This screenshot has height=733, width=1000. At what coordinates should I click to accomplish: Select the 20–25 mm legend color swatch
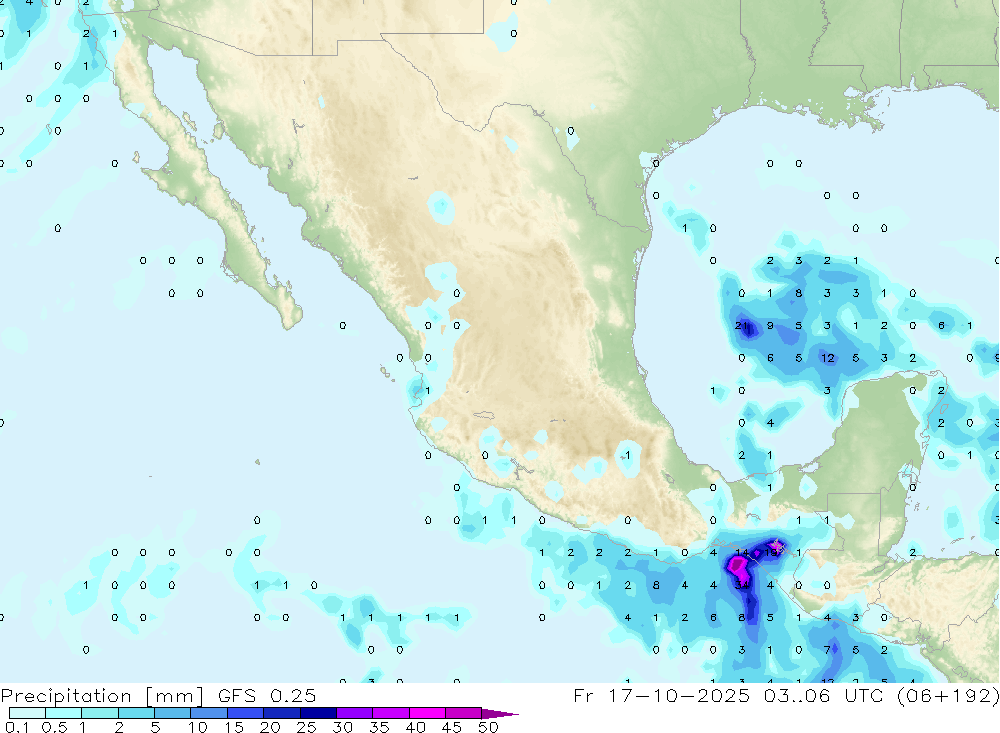[x=282, y=713]
